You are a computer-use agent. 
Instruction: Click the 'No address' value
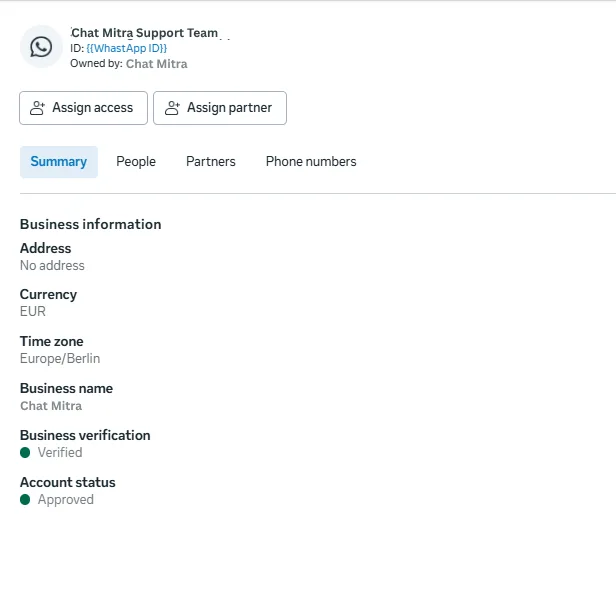[x=52, y=266]
